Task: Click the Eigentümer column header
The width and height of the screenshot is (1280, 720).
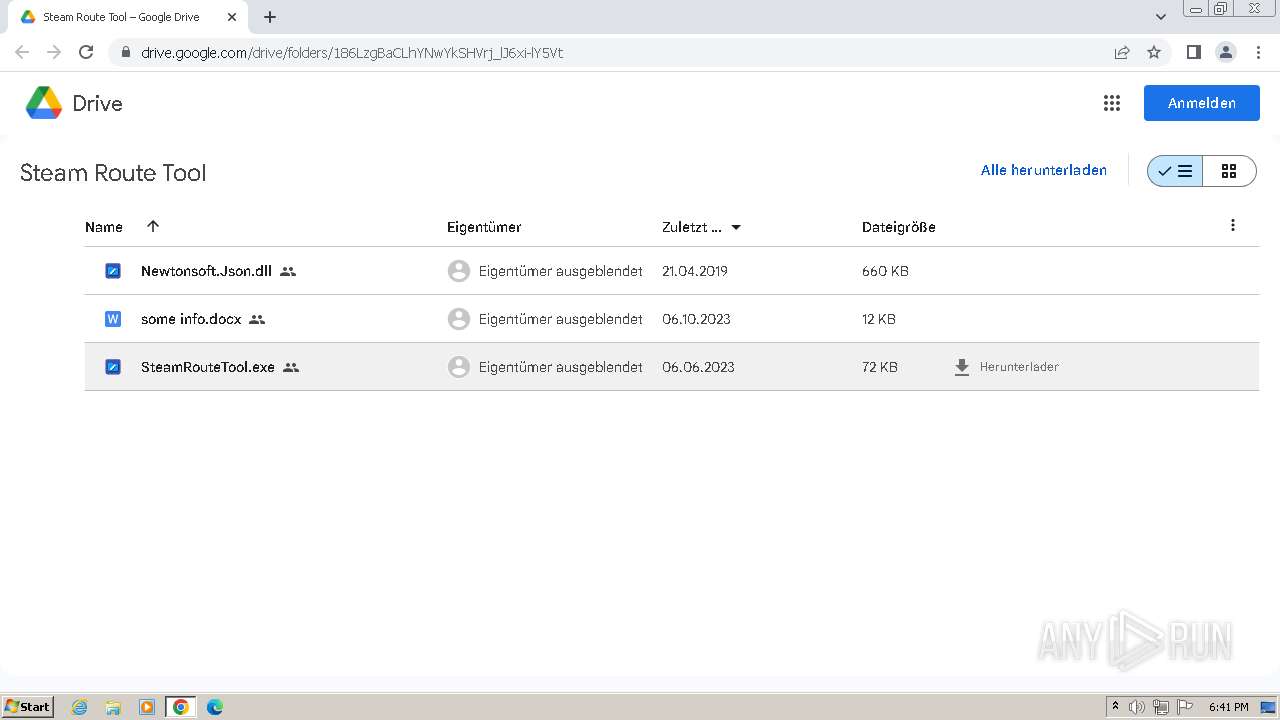Action: (x=484, y=227)
